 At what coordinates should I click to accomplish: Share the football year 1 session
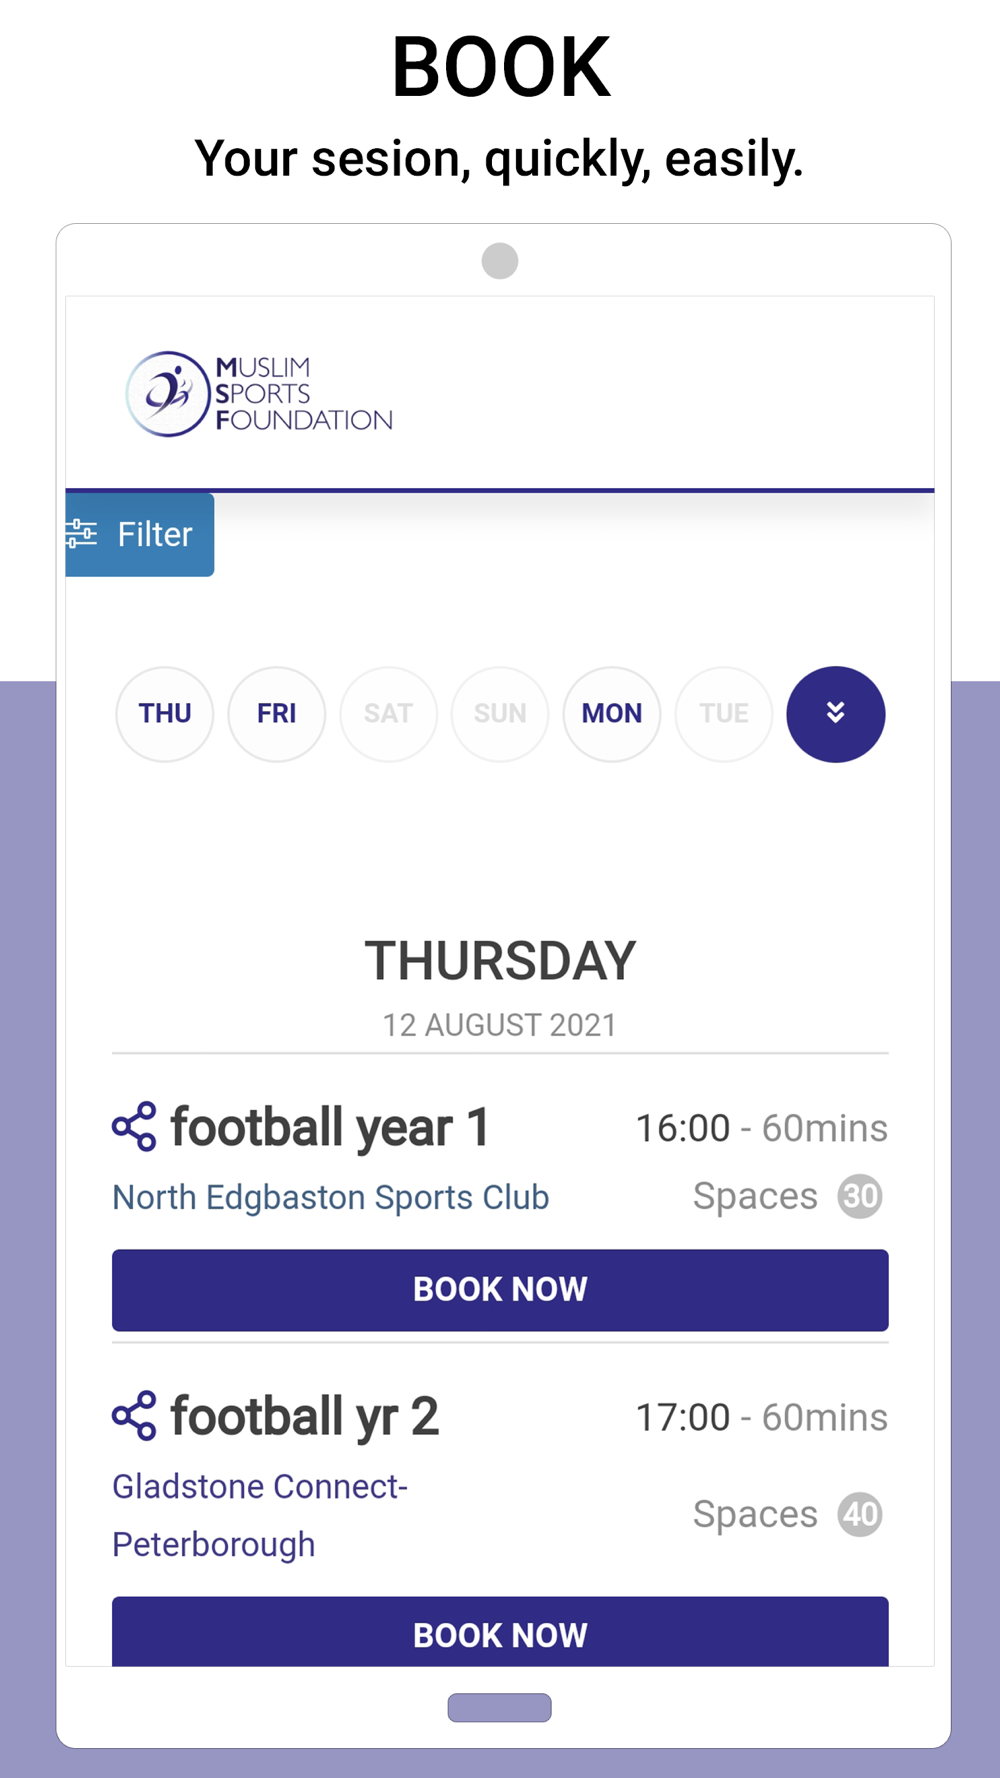pyautogui.click(x=134, y=1127)
